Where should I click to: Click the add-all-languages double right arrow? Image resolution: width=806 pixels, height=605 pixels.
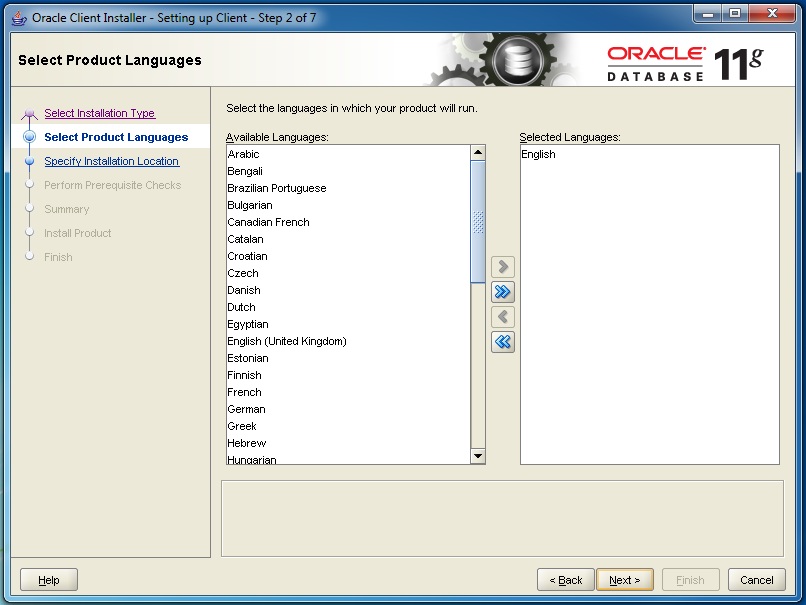(503, 292)
